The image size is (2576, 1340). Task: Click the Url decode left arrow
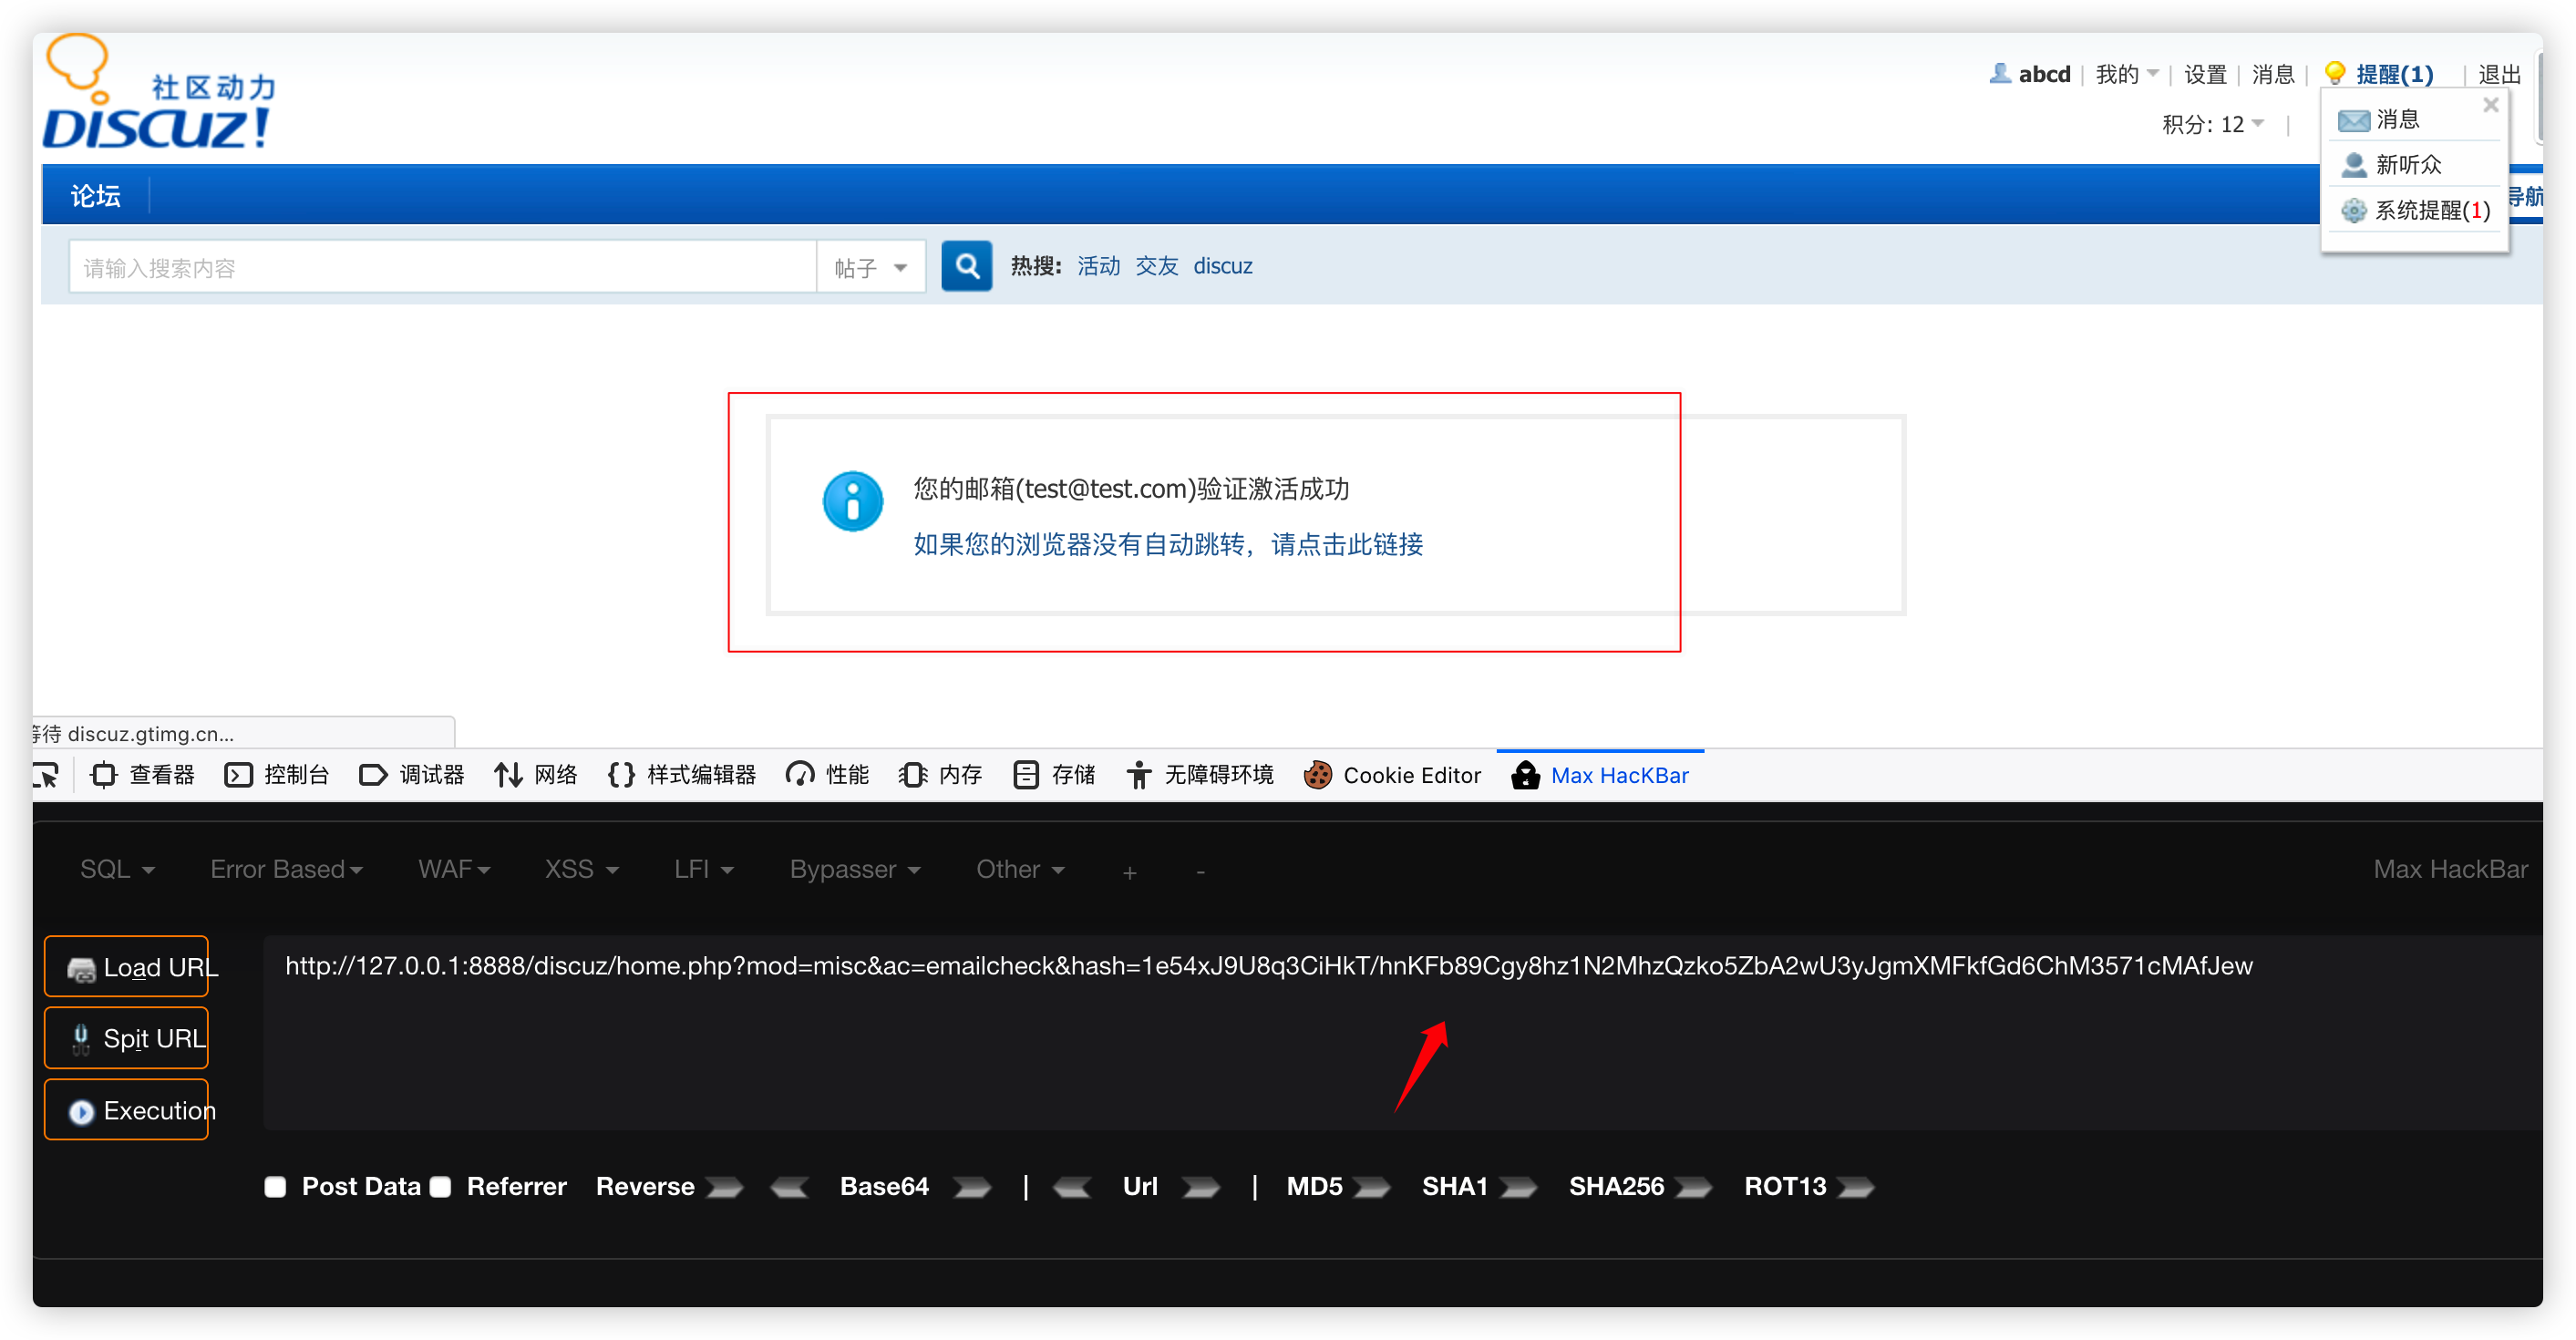click(x=1073, y=1187)
